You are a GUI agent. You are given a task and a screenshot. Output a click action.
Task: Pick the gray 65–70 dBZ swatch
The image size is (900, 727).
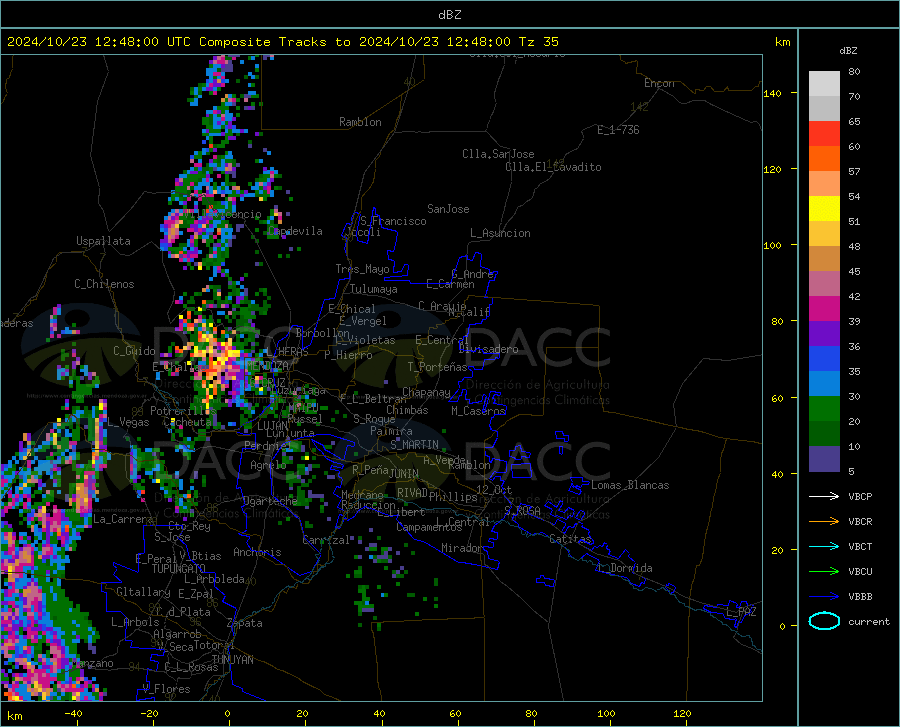click(x=824, y=109)
